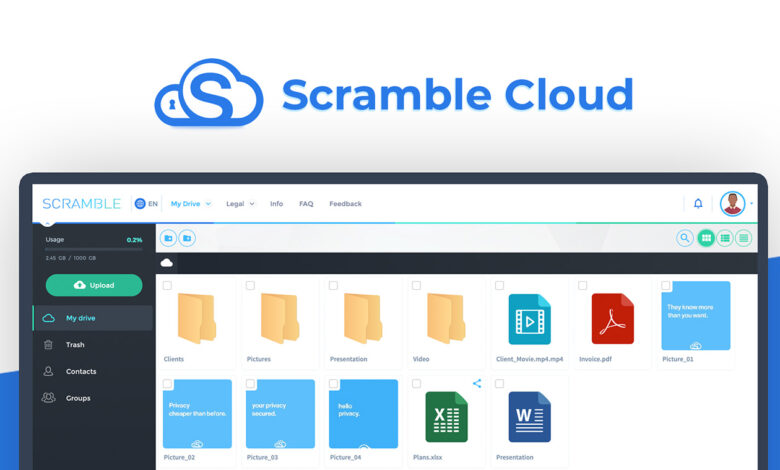Click the Clients folder name label

(x=174, y=359)
